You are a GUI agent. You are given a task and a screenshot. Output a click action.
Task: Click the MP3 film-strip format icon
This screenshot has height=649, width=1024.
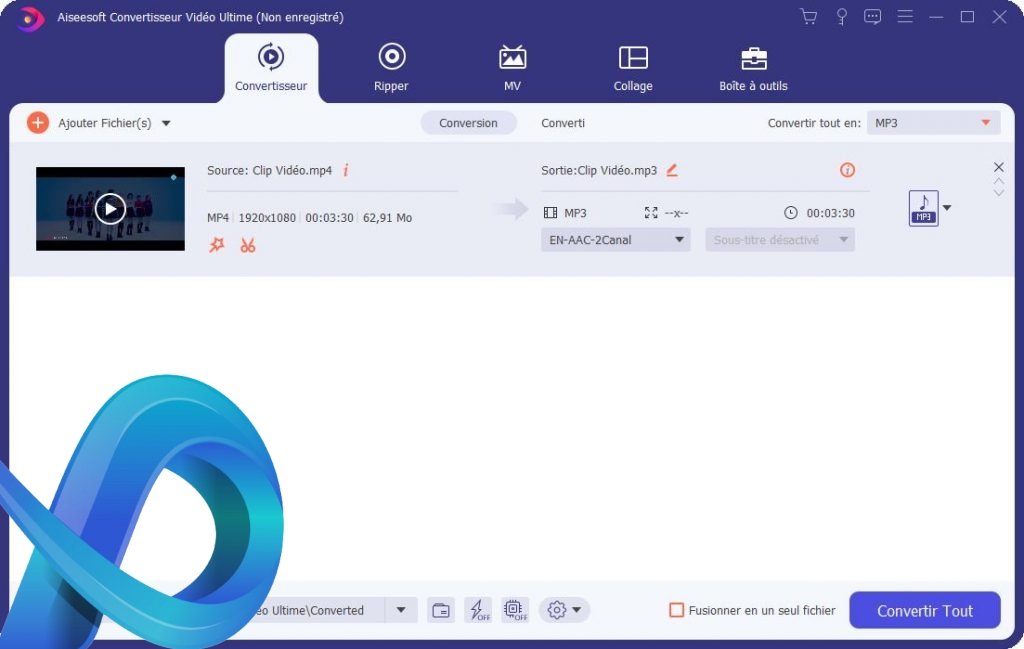[551, 213]
